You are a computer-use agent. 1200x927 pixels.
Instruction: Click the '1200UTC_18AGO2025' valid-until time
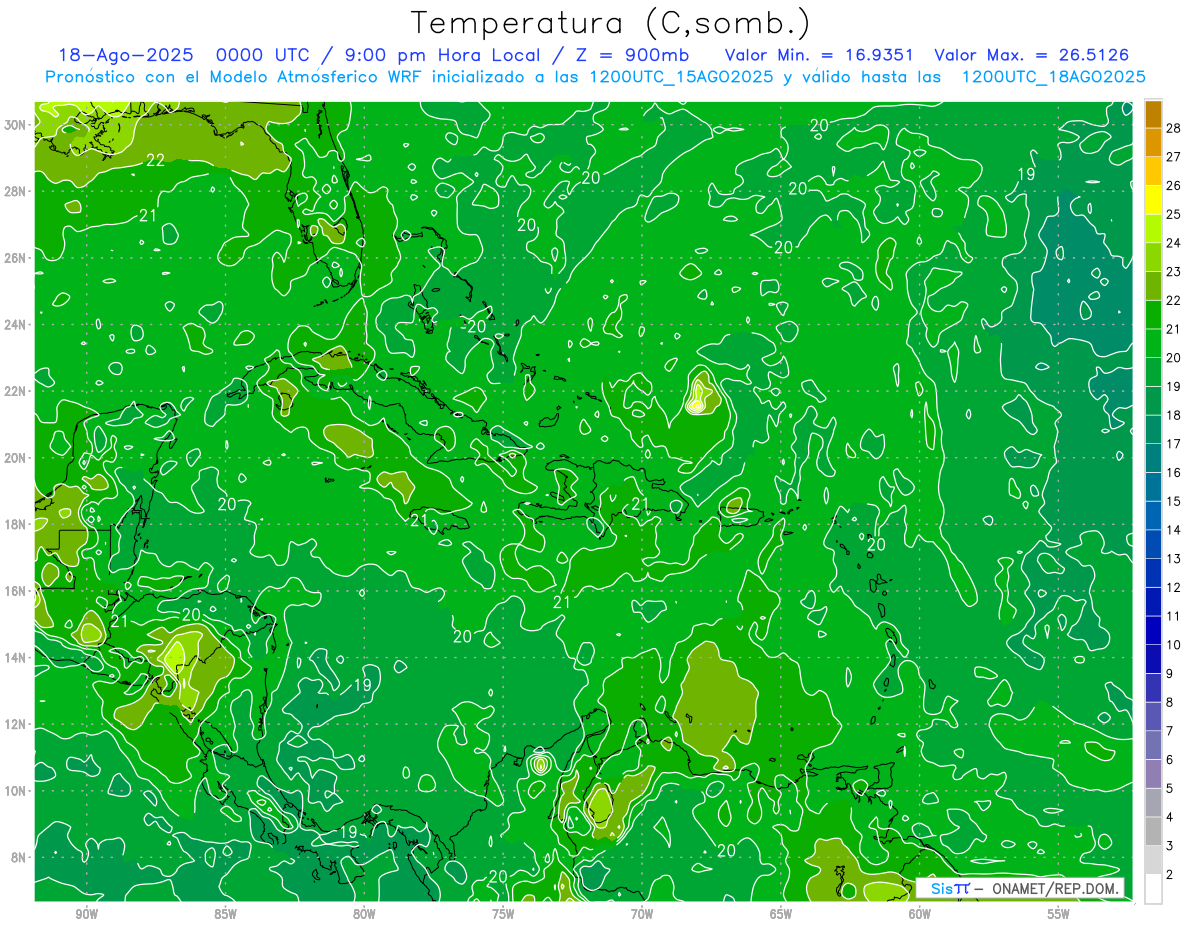point(1053,77)
